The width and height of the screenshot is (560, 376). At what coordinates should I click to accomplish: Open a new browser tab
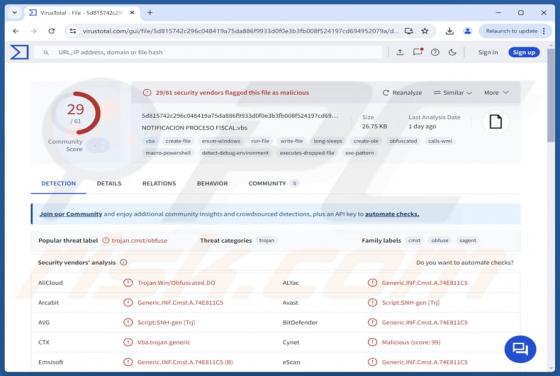[150, 12]
